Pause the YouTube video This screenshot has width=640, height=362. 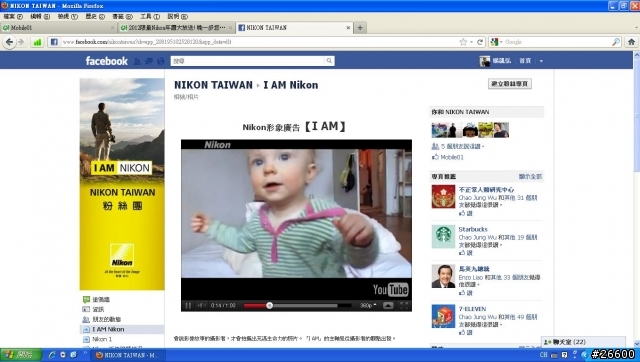188,306
